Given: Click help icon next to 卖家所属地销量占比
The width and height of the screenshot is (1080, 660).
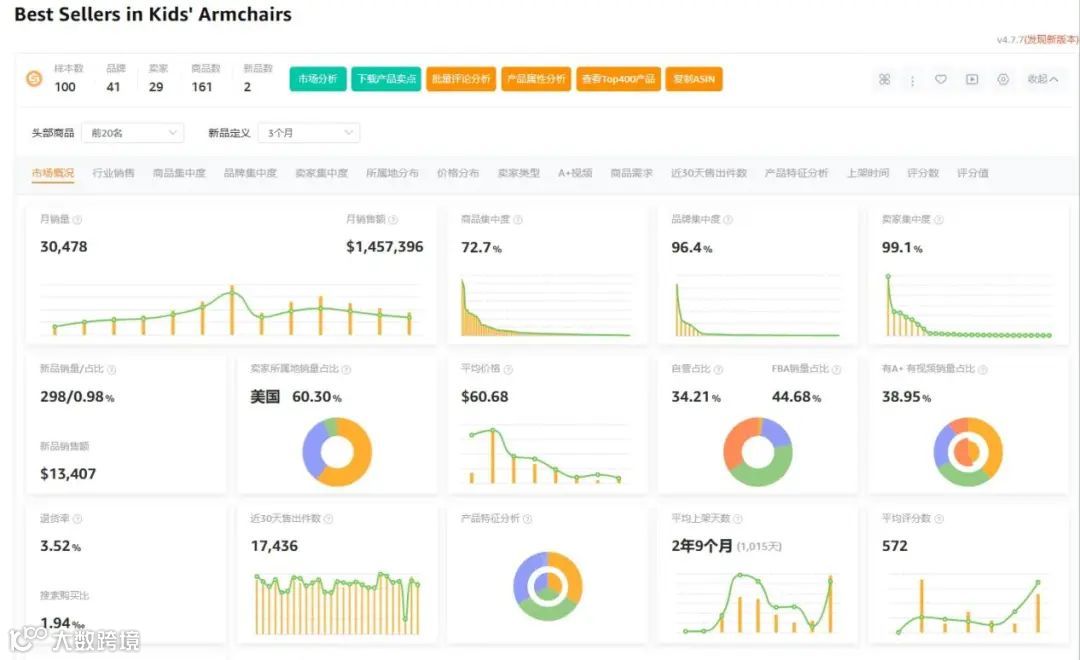Looking at the screenshot, I should (346, 370).
